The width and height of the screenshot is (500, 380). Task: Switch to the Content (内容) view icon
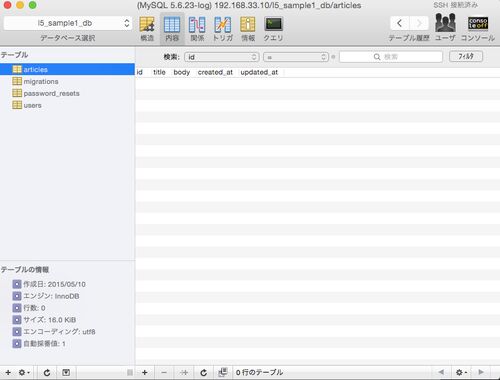click(x=172, y=25)
